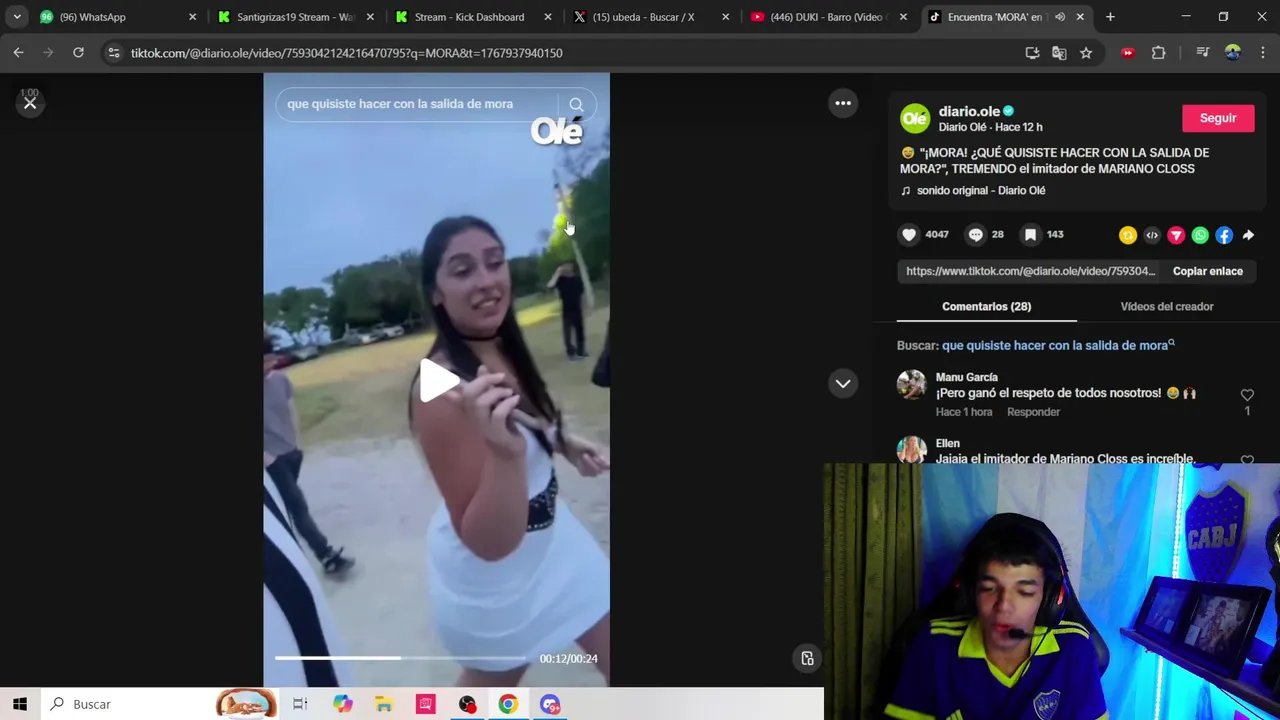This screenshot has width=1280, height=720.
Task: Open red extension icon in toolbar
Action: (1128, 53)
